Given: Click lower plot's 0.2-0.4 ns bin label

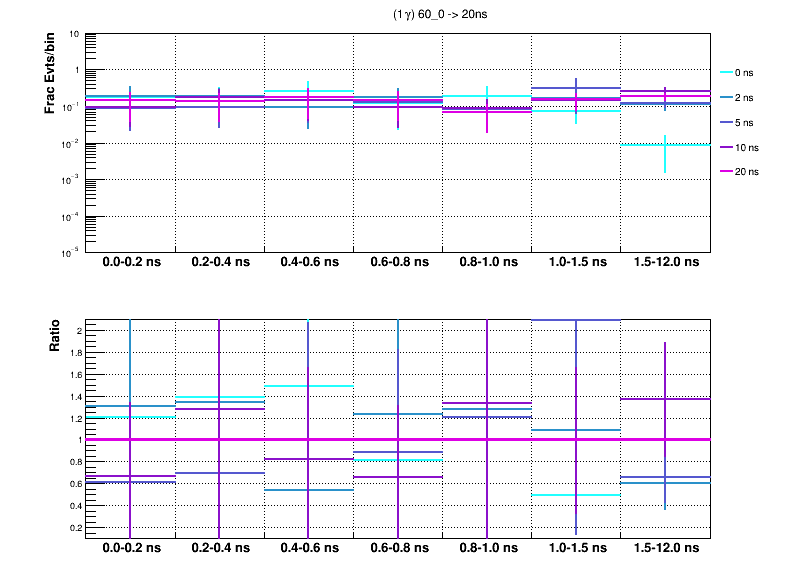Looking at the screenshot, I should [220, 549].
